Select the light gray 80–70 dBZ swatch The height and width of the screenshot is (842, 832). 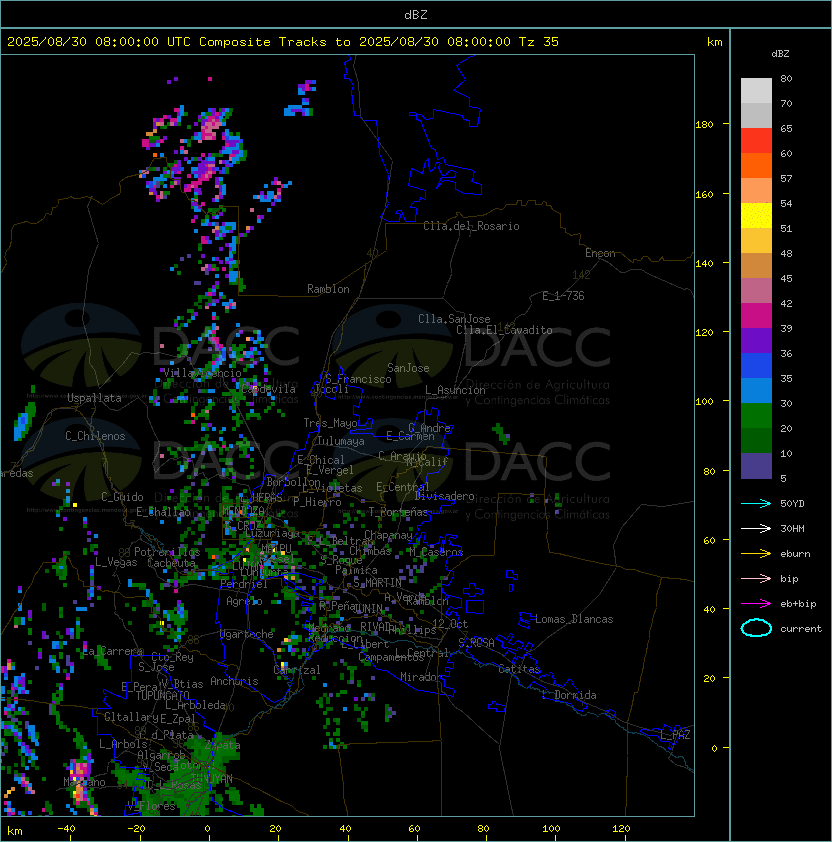(756, 91)
